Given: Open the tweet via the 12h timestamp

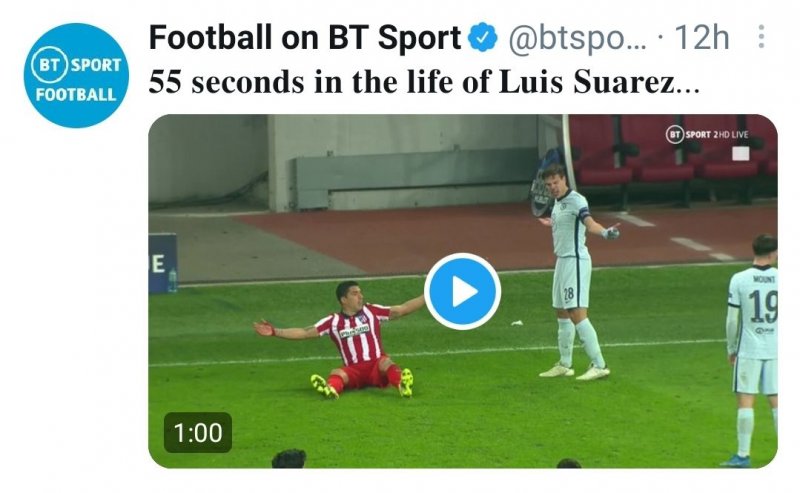Looking at the screenshot, I should (x=702, y=39).
